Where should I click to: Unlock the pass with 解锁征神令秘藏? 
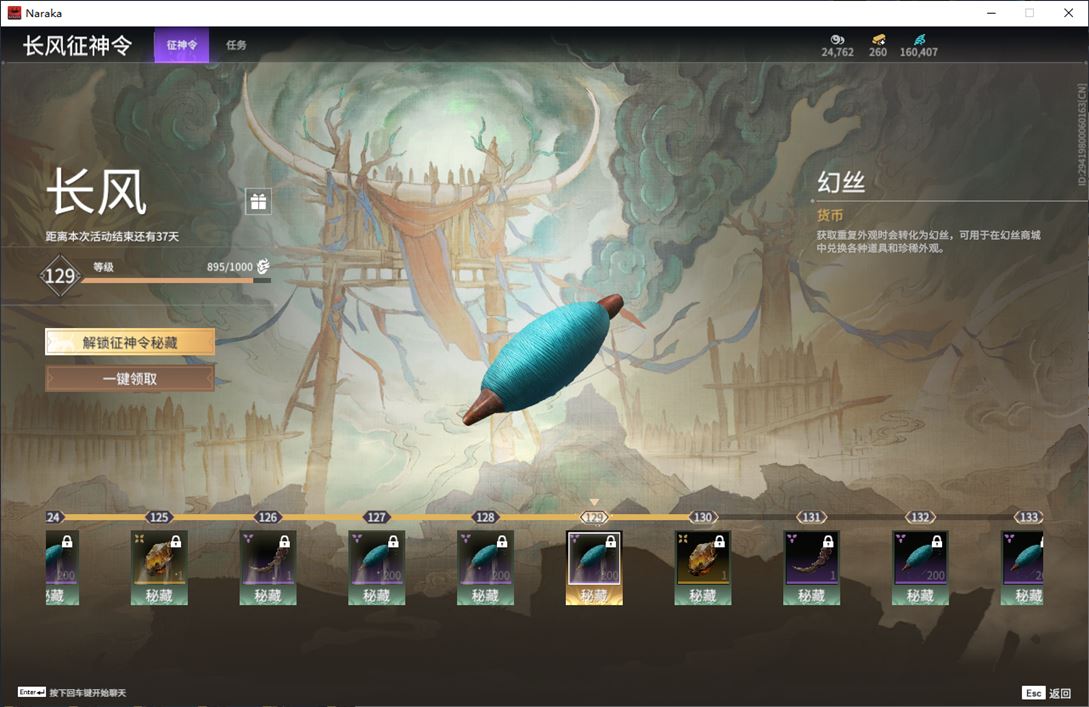[130, 342]
